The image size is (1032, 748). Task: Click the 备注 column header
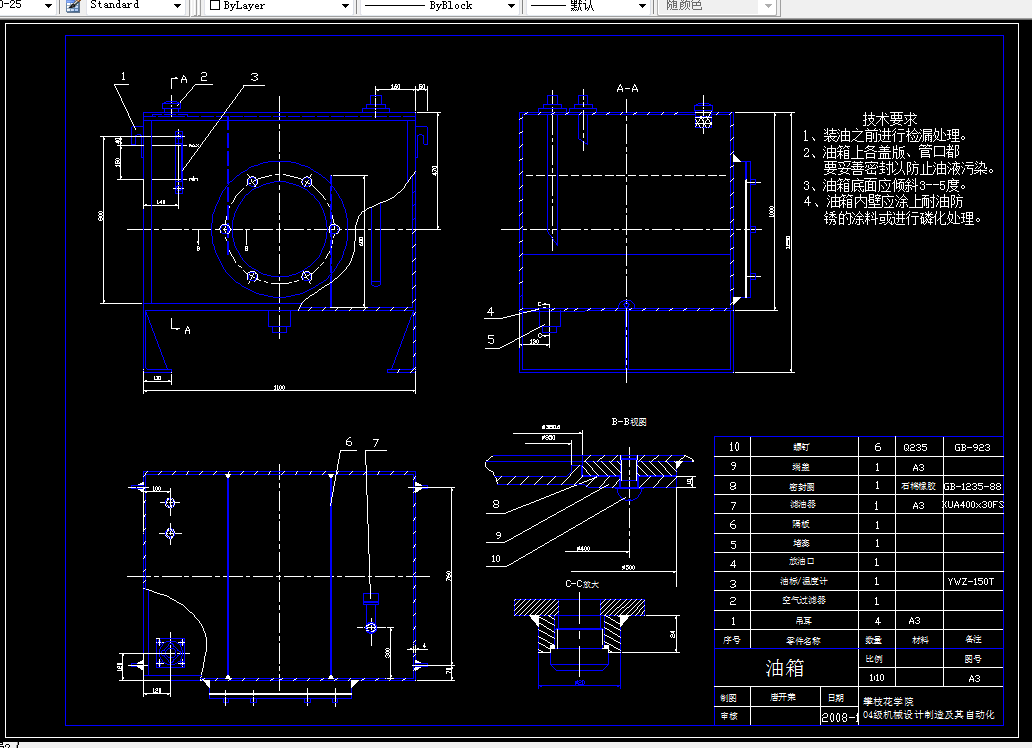click(973, 639)
